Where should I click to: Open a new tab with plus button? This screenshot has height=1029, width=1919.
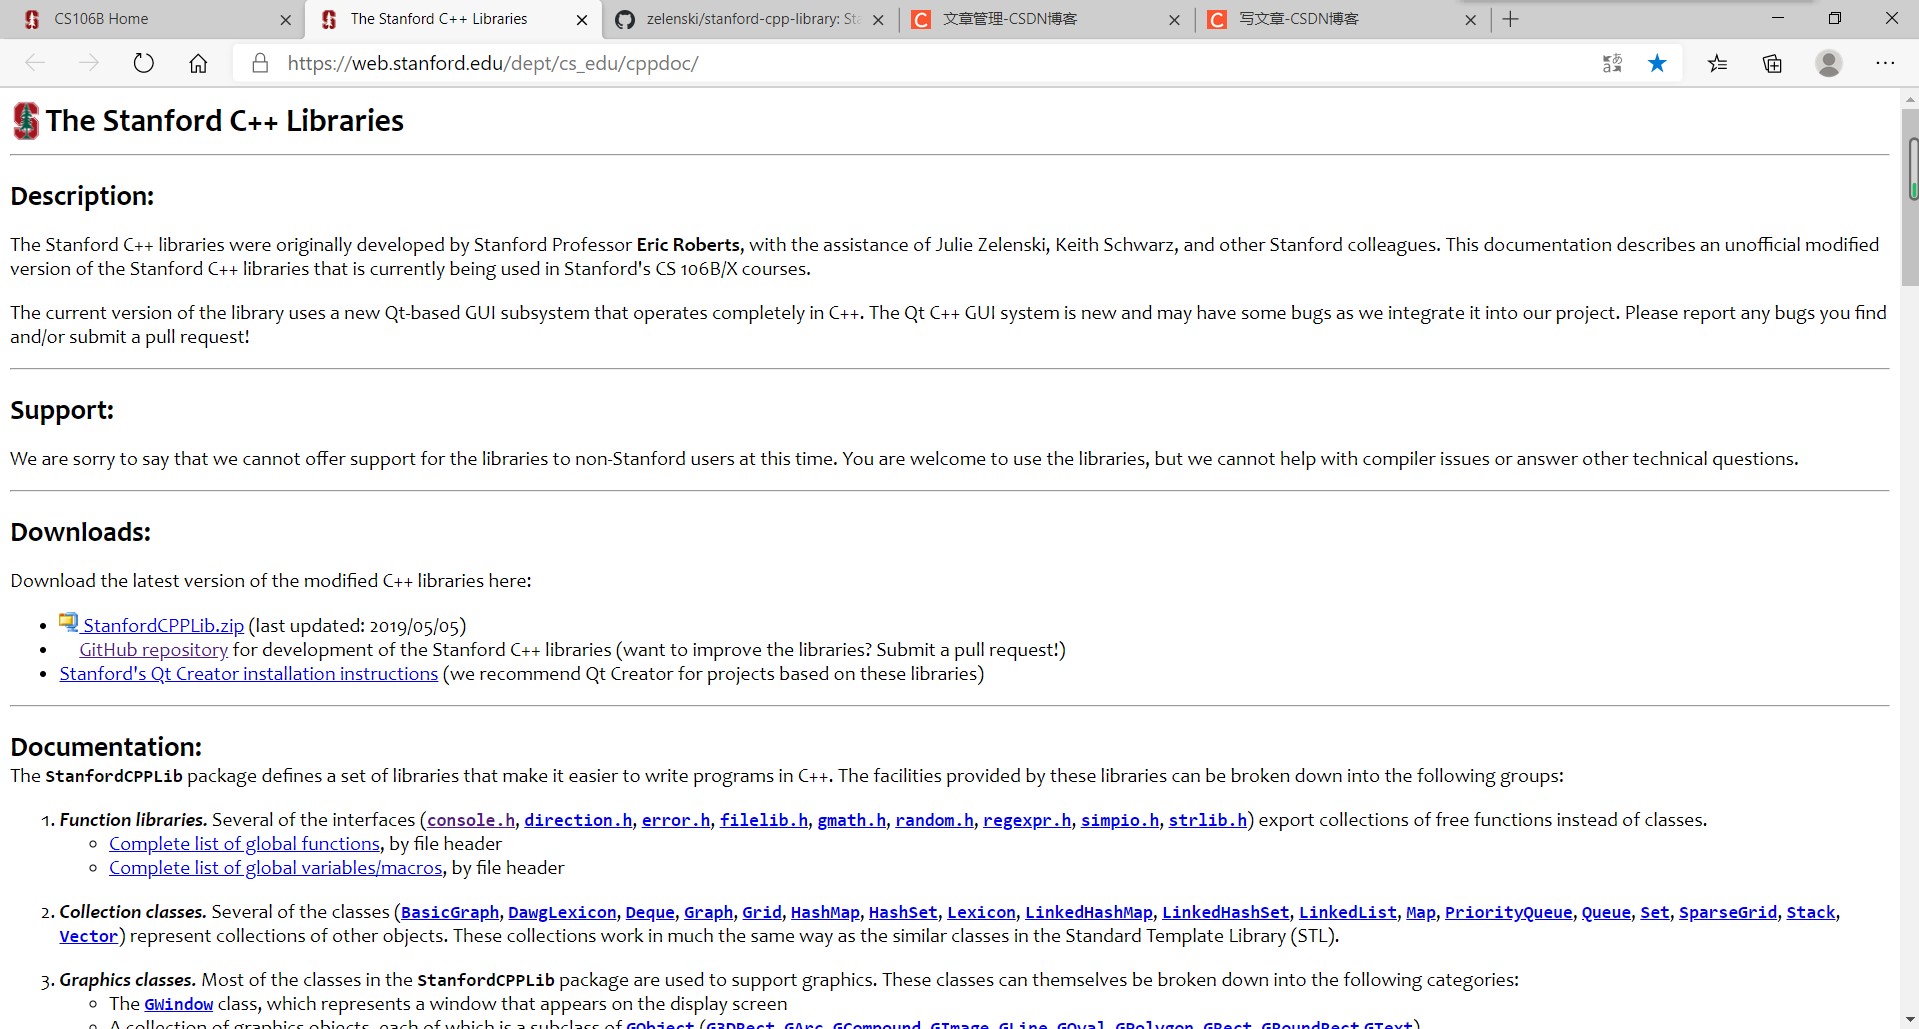1511,19
